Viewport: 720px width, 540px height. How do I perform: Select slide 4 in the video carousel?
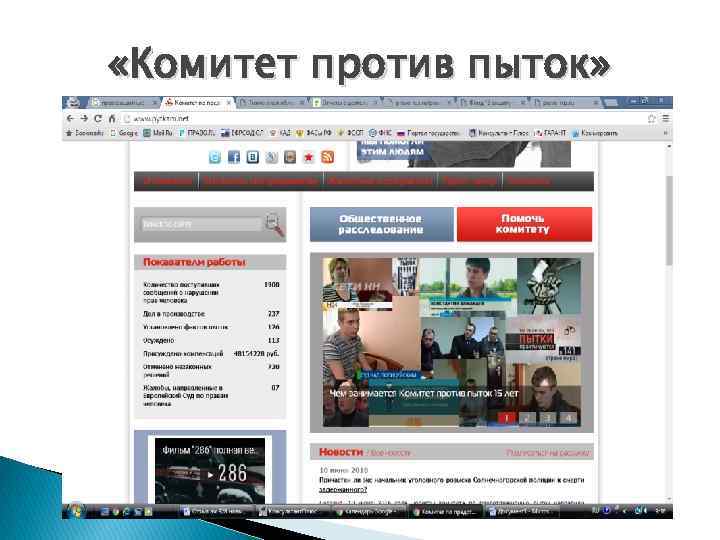[568, 418]
